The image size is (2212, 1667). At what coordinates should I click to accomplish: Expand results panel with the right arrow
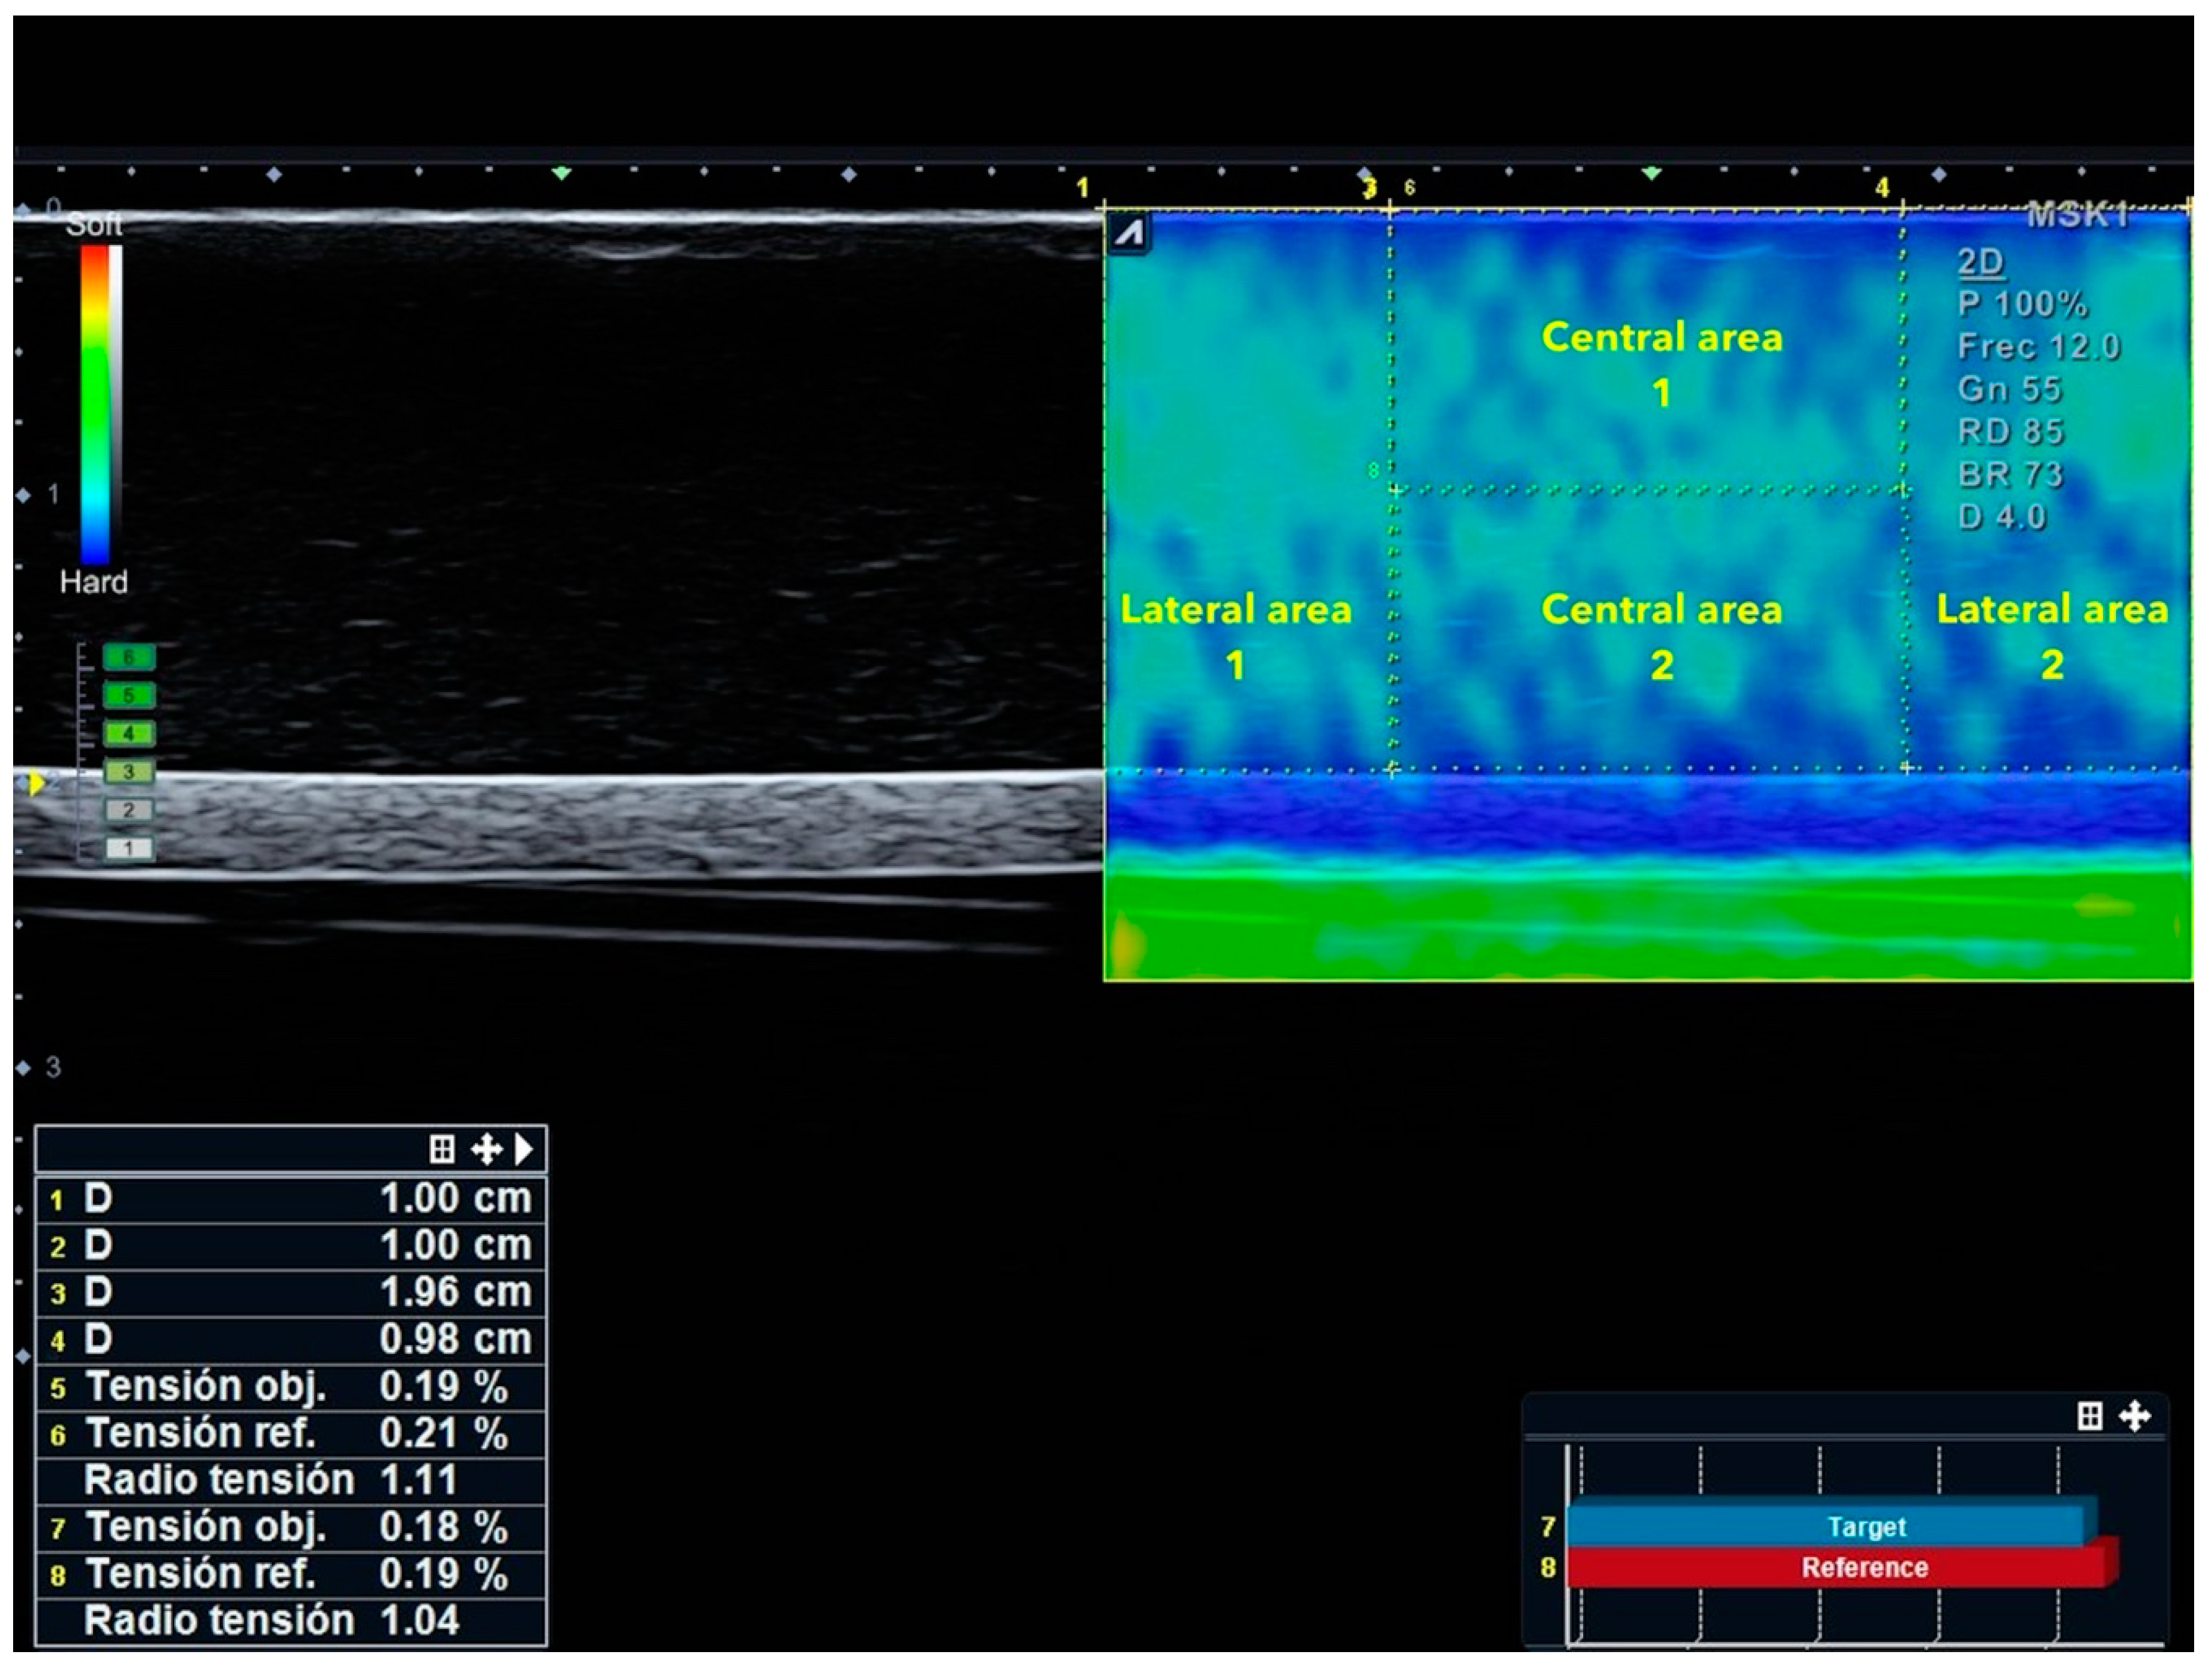tap(524, 1150)
